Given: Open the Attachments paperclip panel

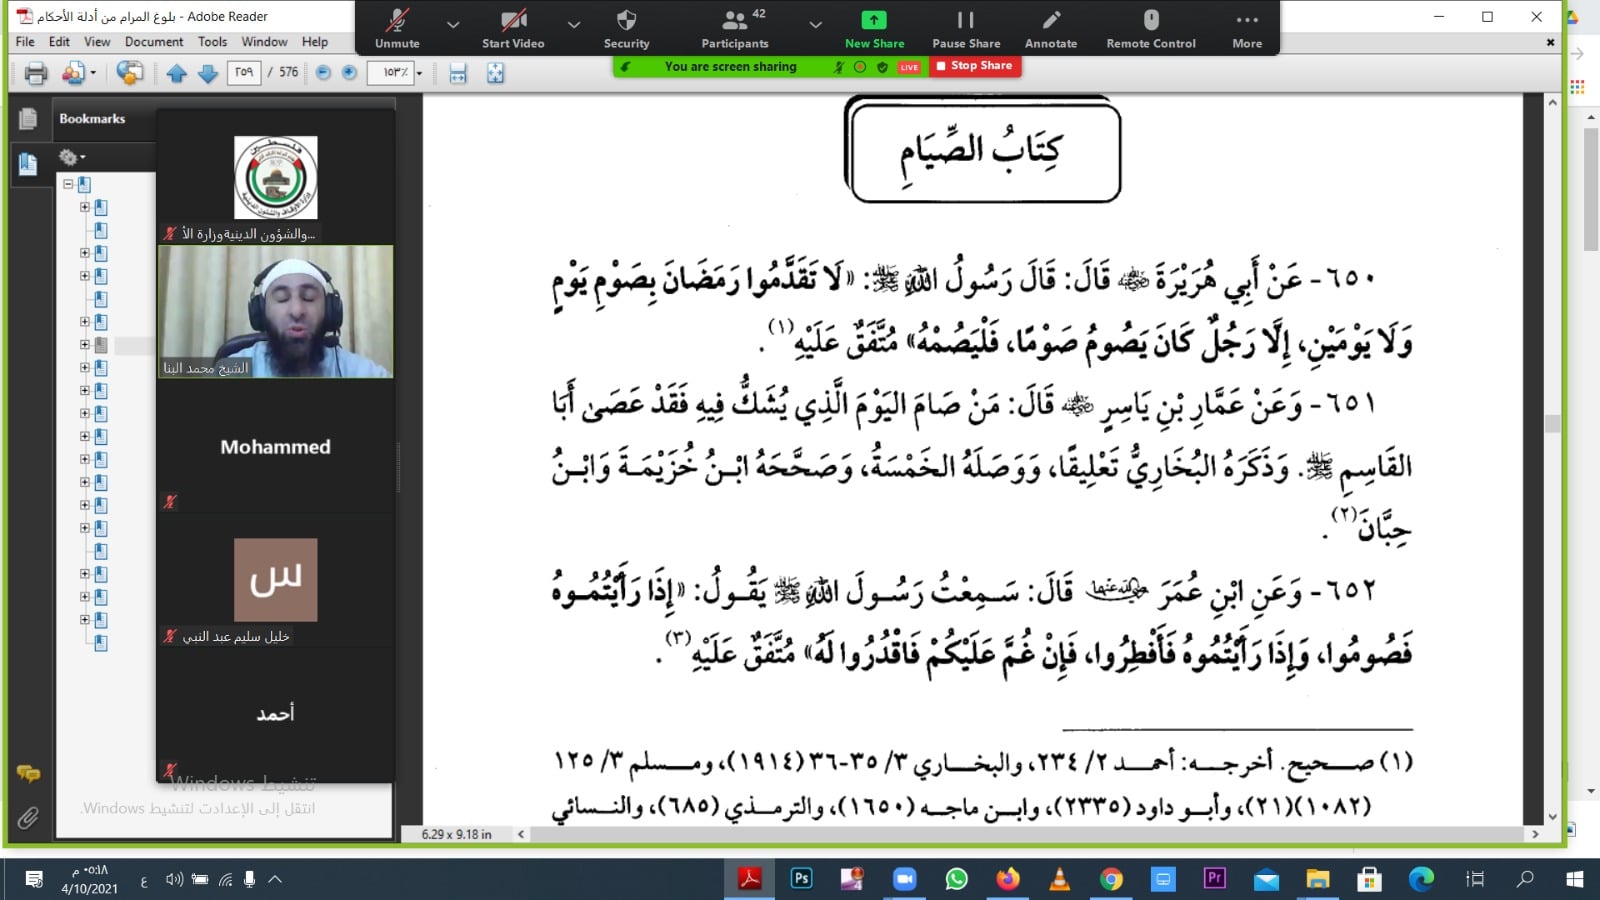Looking at the screenshot, I should (x=28, y=818).
